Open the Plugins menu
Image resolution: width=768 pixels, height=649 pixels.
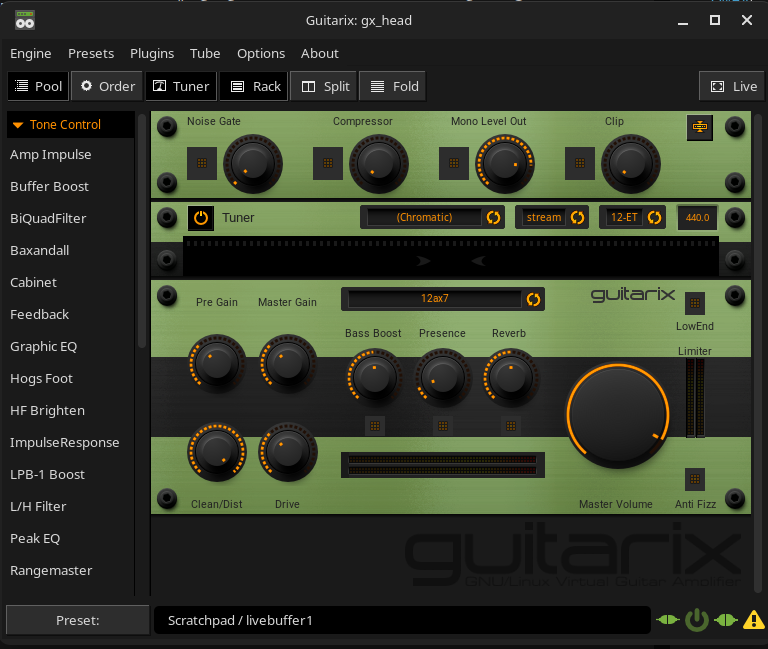coord(152,53)
